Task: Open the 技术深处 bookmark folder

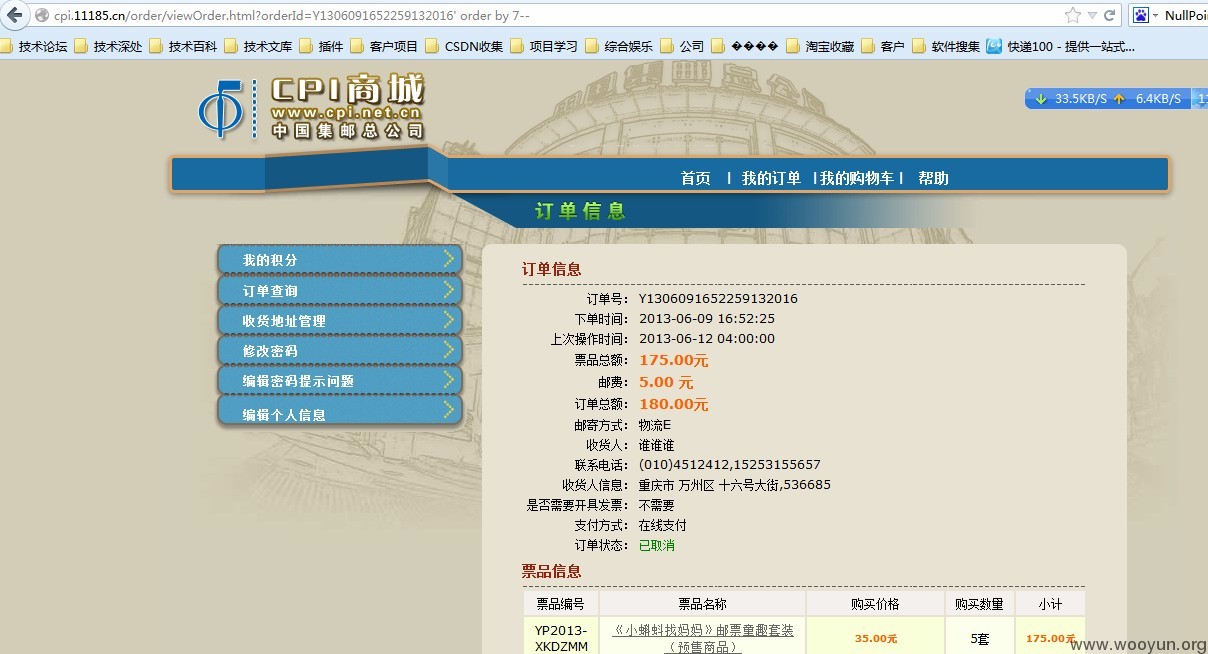Action: pos(110,46)
